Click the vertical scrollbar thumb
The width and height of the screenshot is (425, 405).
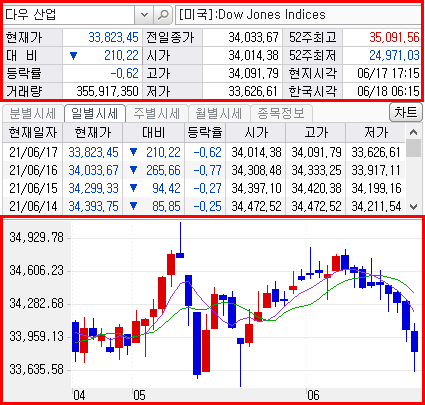tap(414, 148)
